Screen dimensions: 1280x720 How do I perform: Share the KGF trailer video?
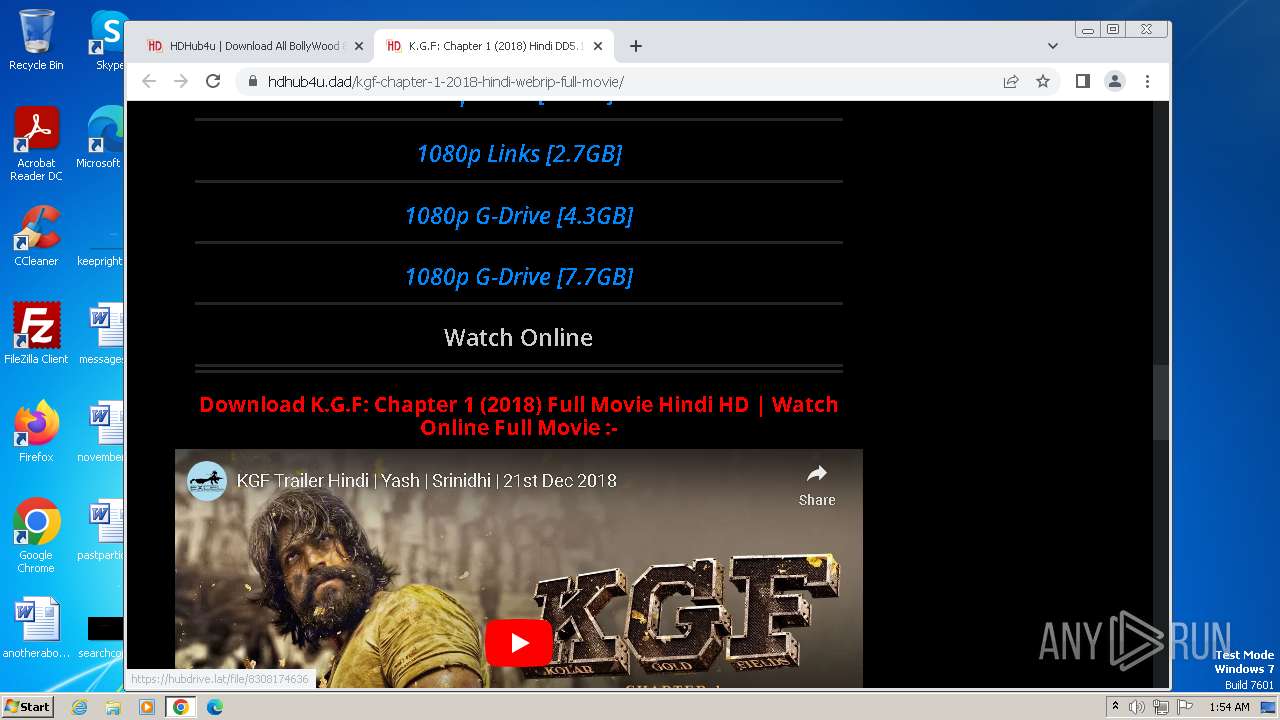point(817,484)
